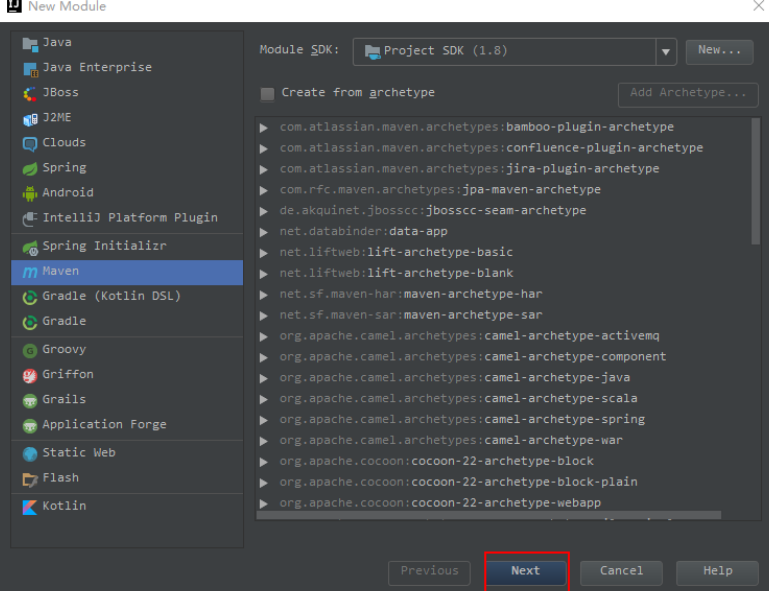Click the Spring Initializr icon
The width and height of the screenshot is (769, 591).
click(x=30, y=247)
